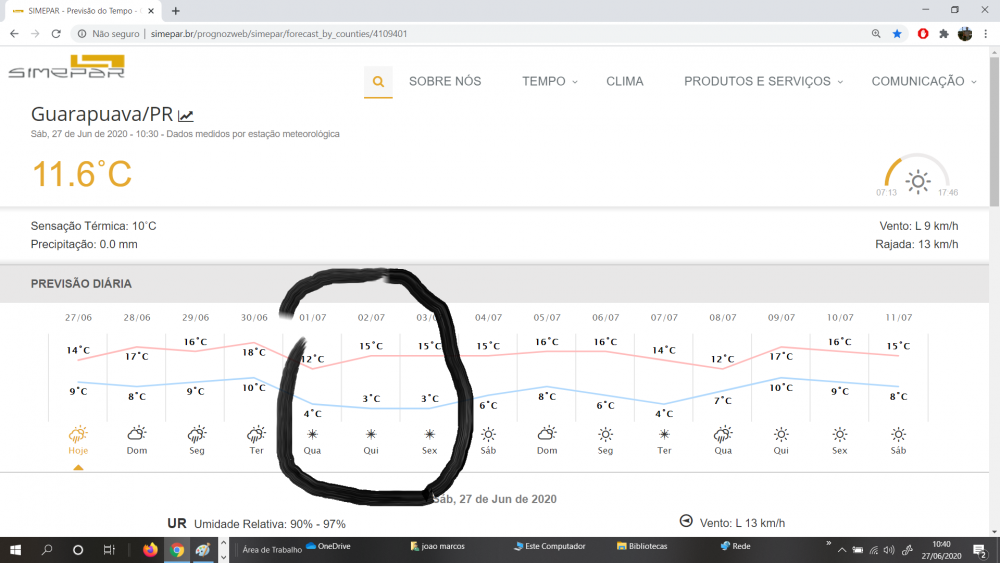The height and width of the screenshot is (563, 1000).
Task: Bookmark page with the star icon
Action: [897, 33]
